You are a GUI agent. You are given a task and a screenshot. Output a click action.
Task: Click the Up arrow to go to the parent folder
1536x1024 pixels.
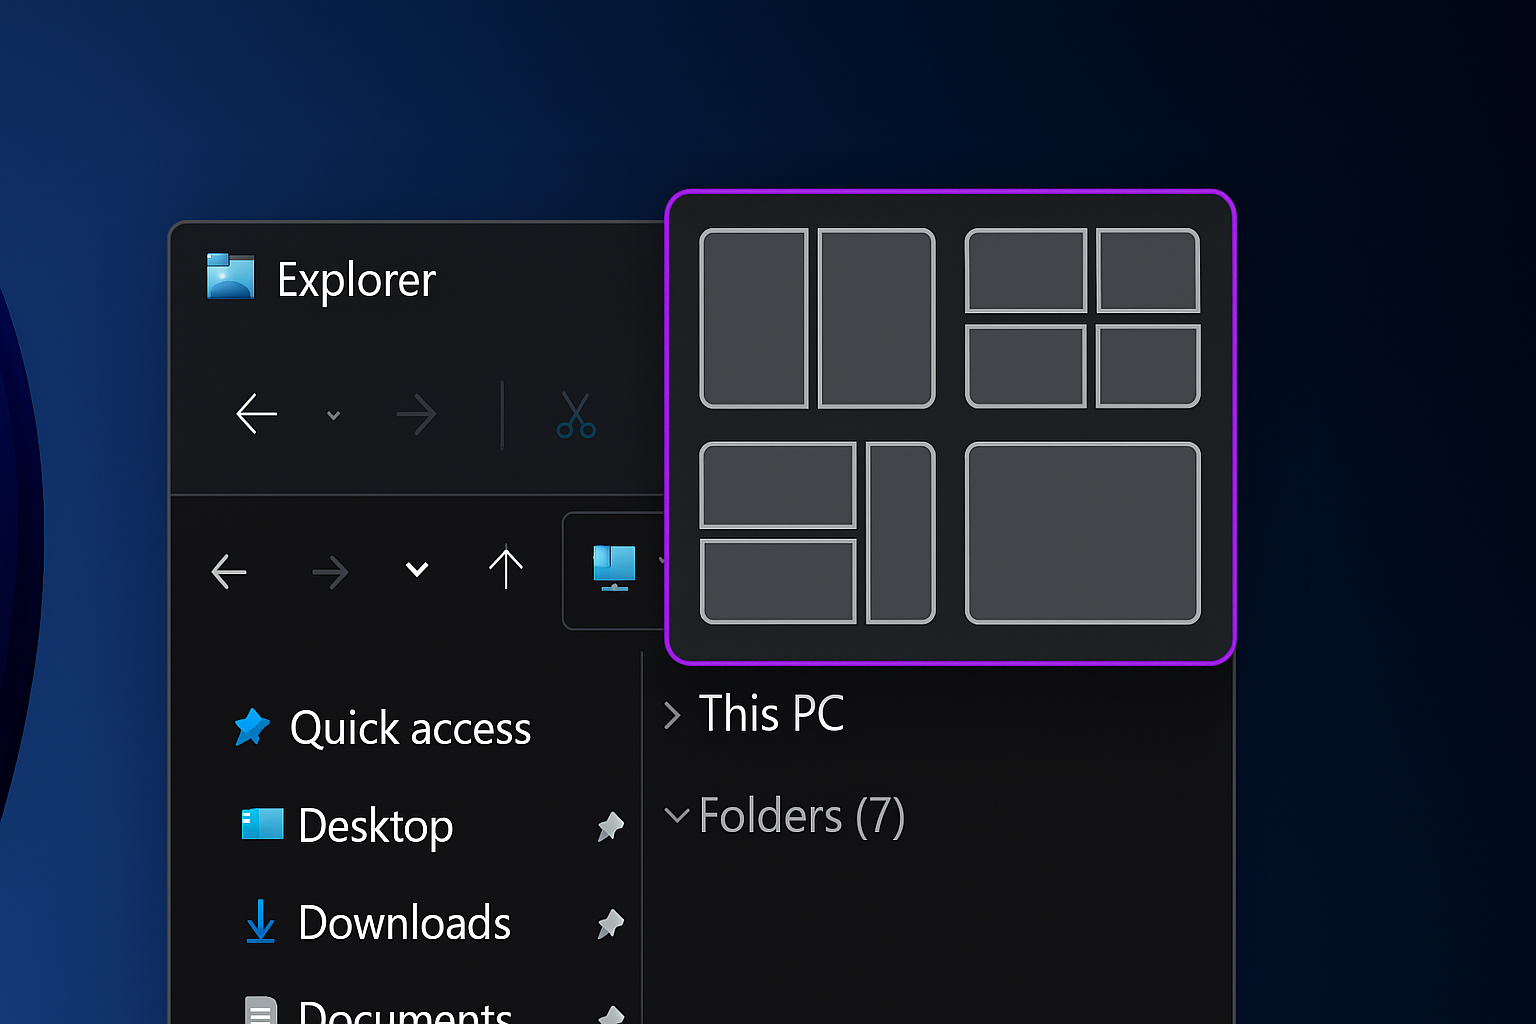tap(506, 568)
